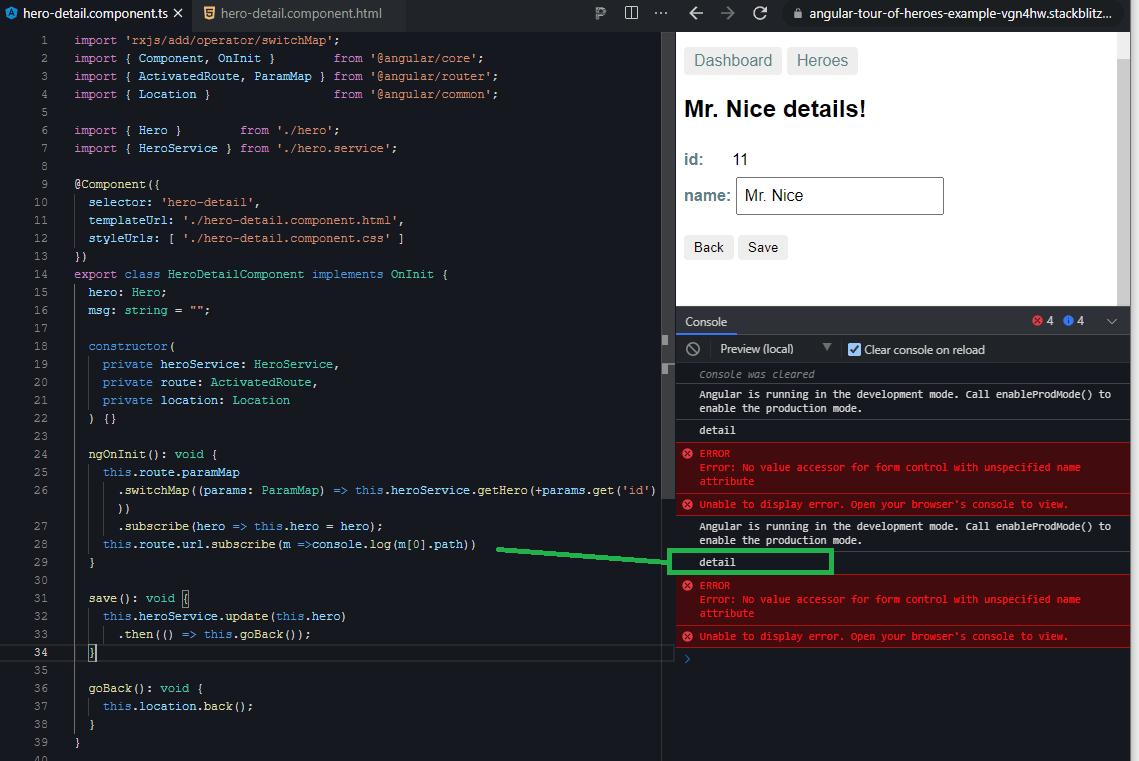Refresh the preview with the reload icon

tap(761, 14)
